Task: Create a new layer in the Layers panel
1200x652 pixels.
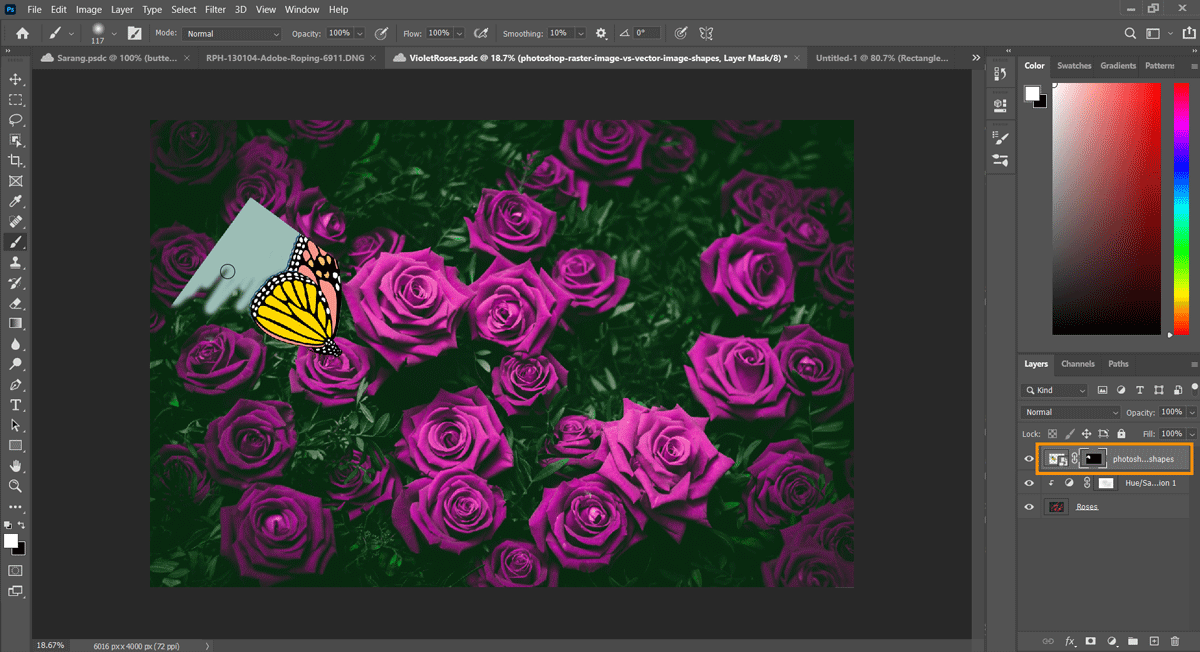Action: [x=1154, y=641]
